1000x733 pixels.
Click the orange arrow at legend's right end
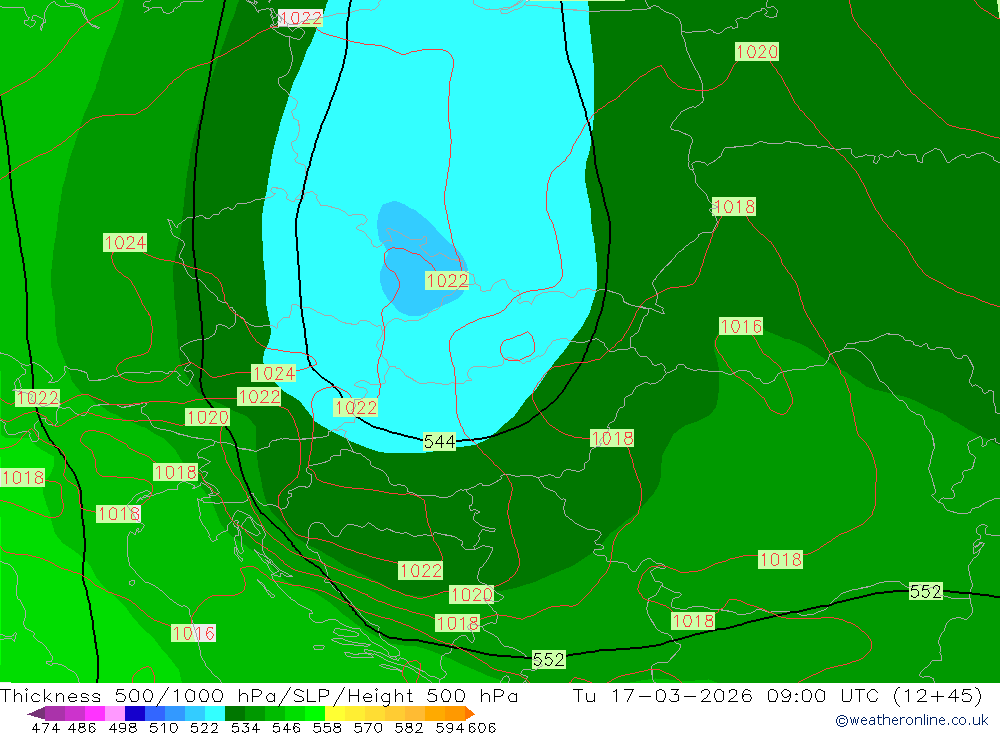pyautogui.click(x=469, y=713)
